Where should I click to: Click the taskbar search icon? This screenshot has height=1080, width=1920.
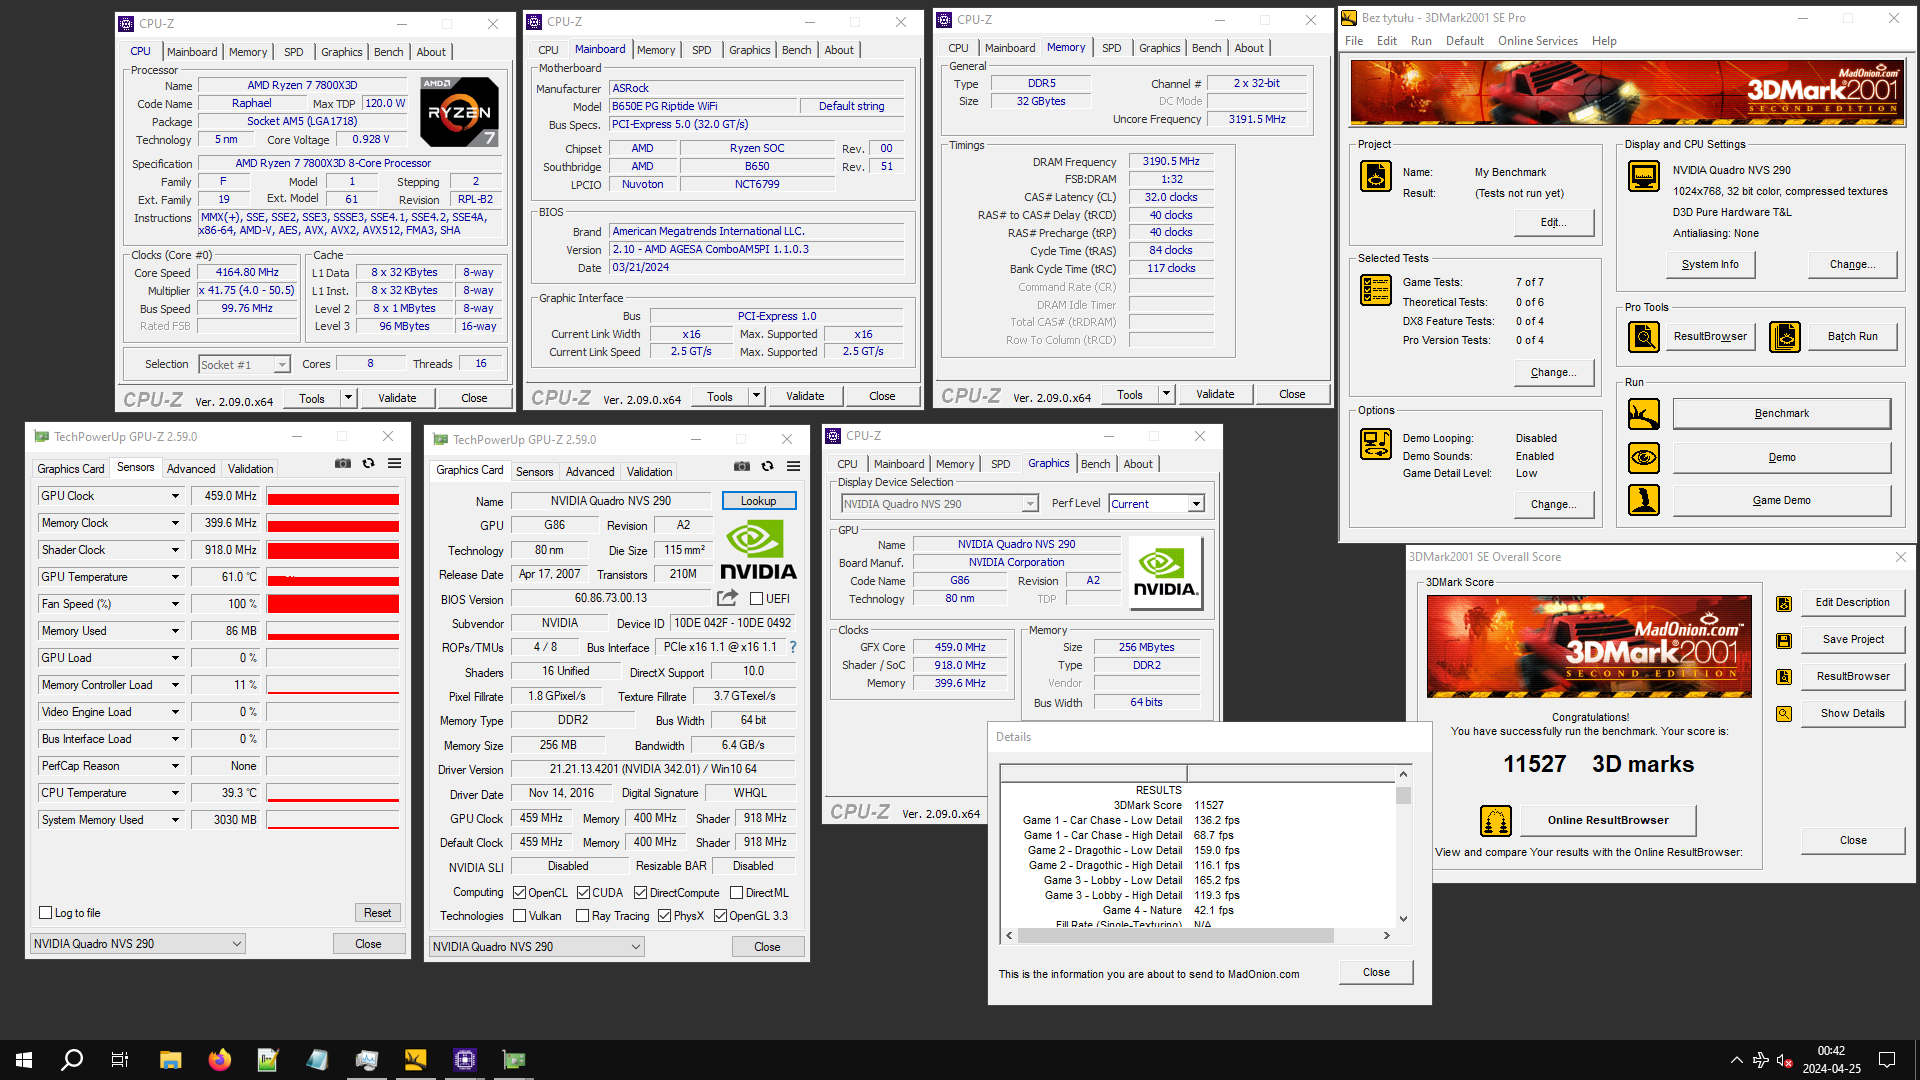tap(72, 1060)
